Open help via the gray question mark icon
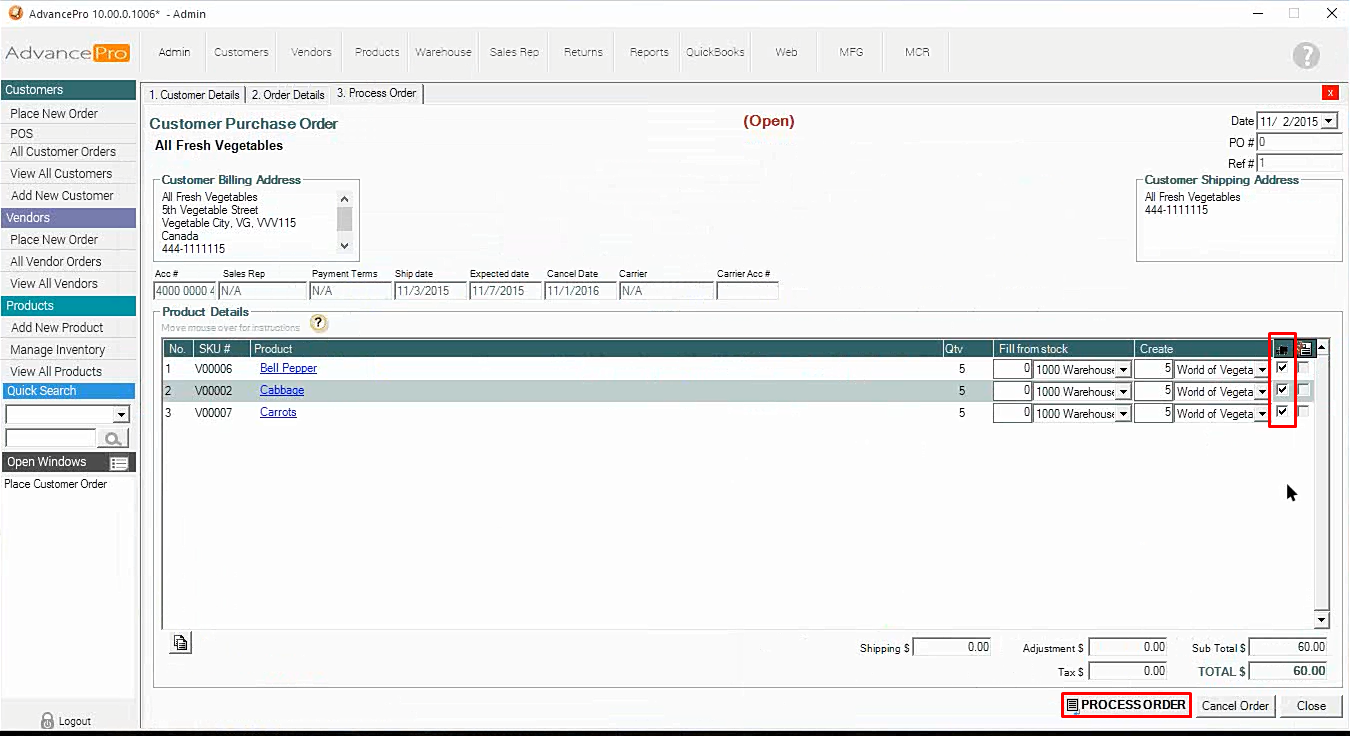The height and width of the screenshot is (736, 1350). pyautogui.click(x=1306, y=56)
